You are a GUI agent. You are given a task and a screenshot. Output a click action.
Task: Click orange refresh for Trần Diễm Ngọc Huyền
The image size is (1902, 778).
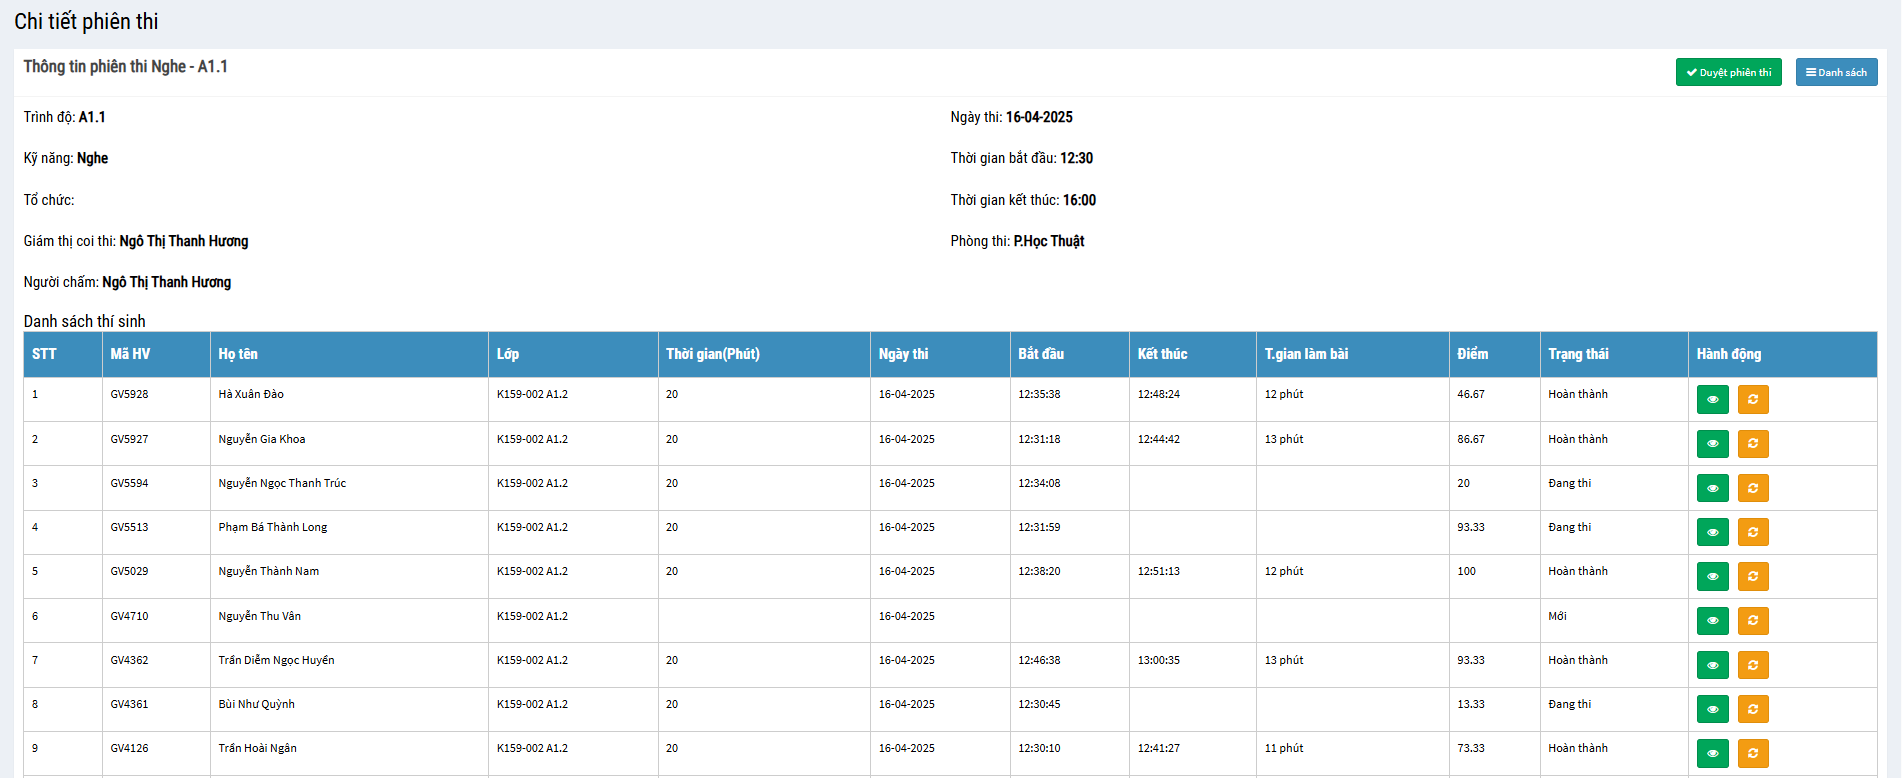coord(1752,665)
